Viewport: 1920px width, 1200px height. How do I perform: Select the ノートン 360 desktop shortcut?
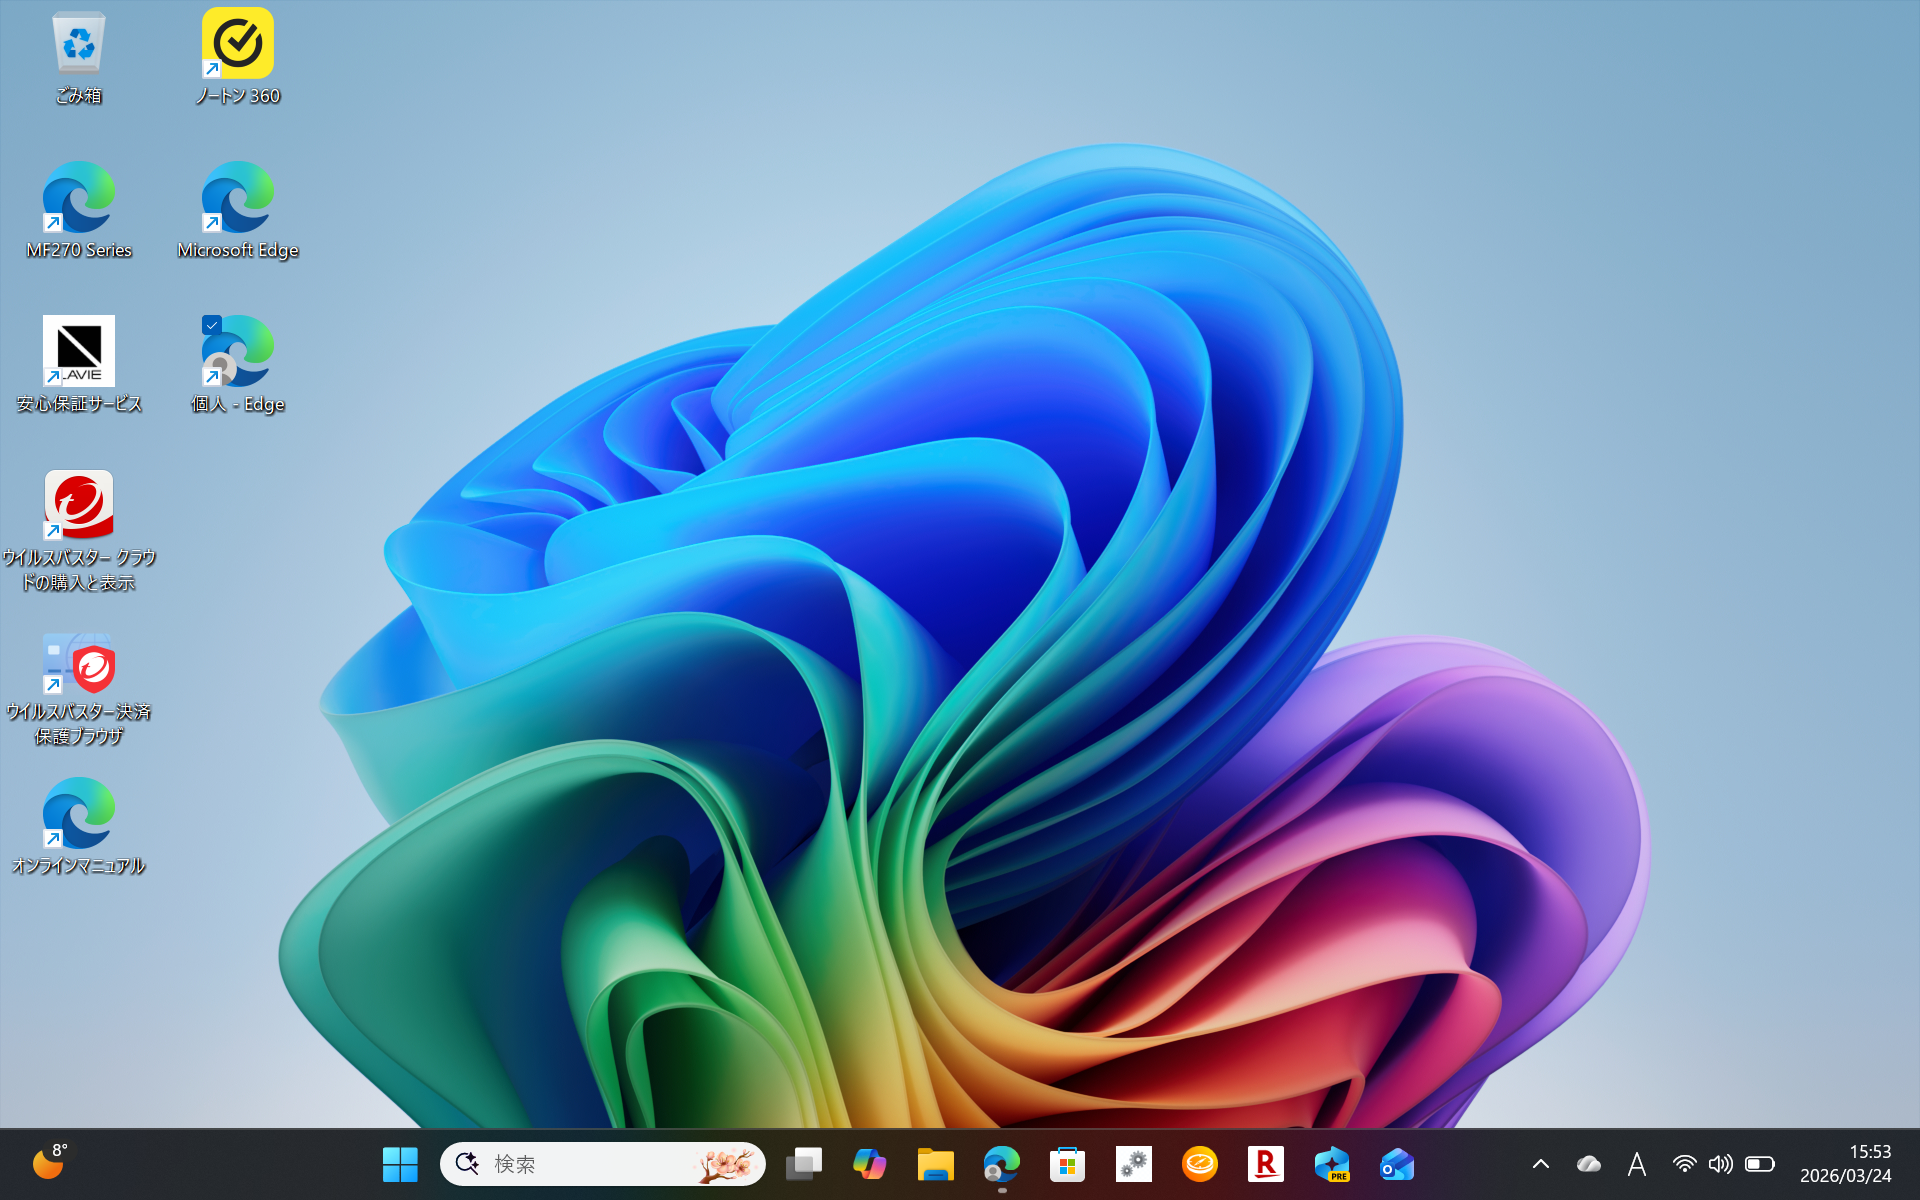coord(238,58)
